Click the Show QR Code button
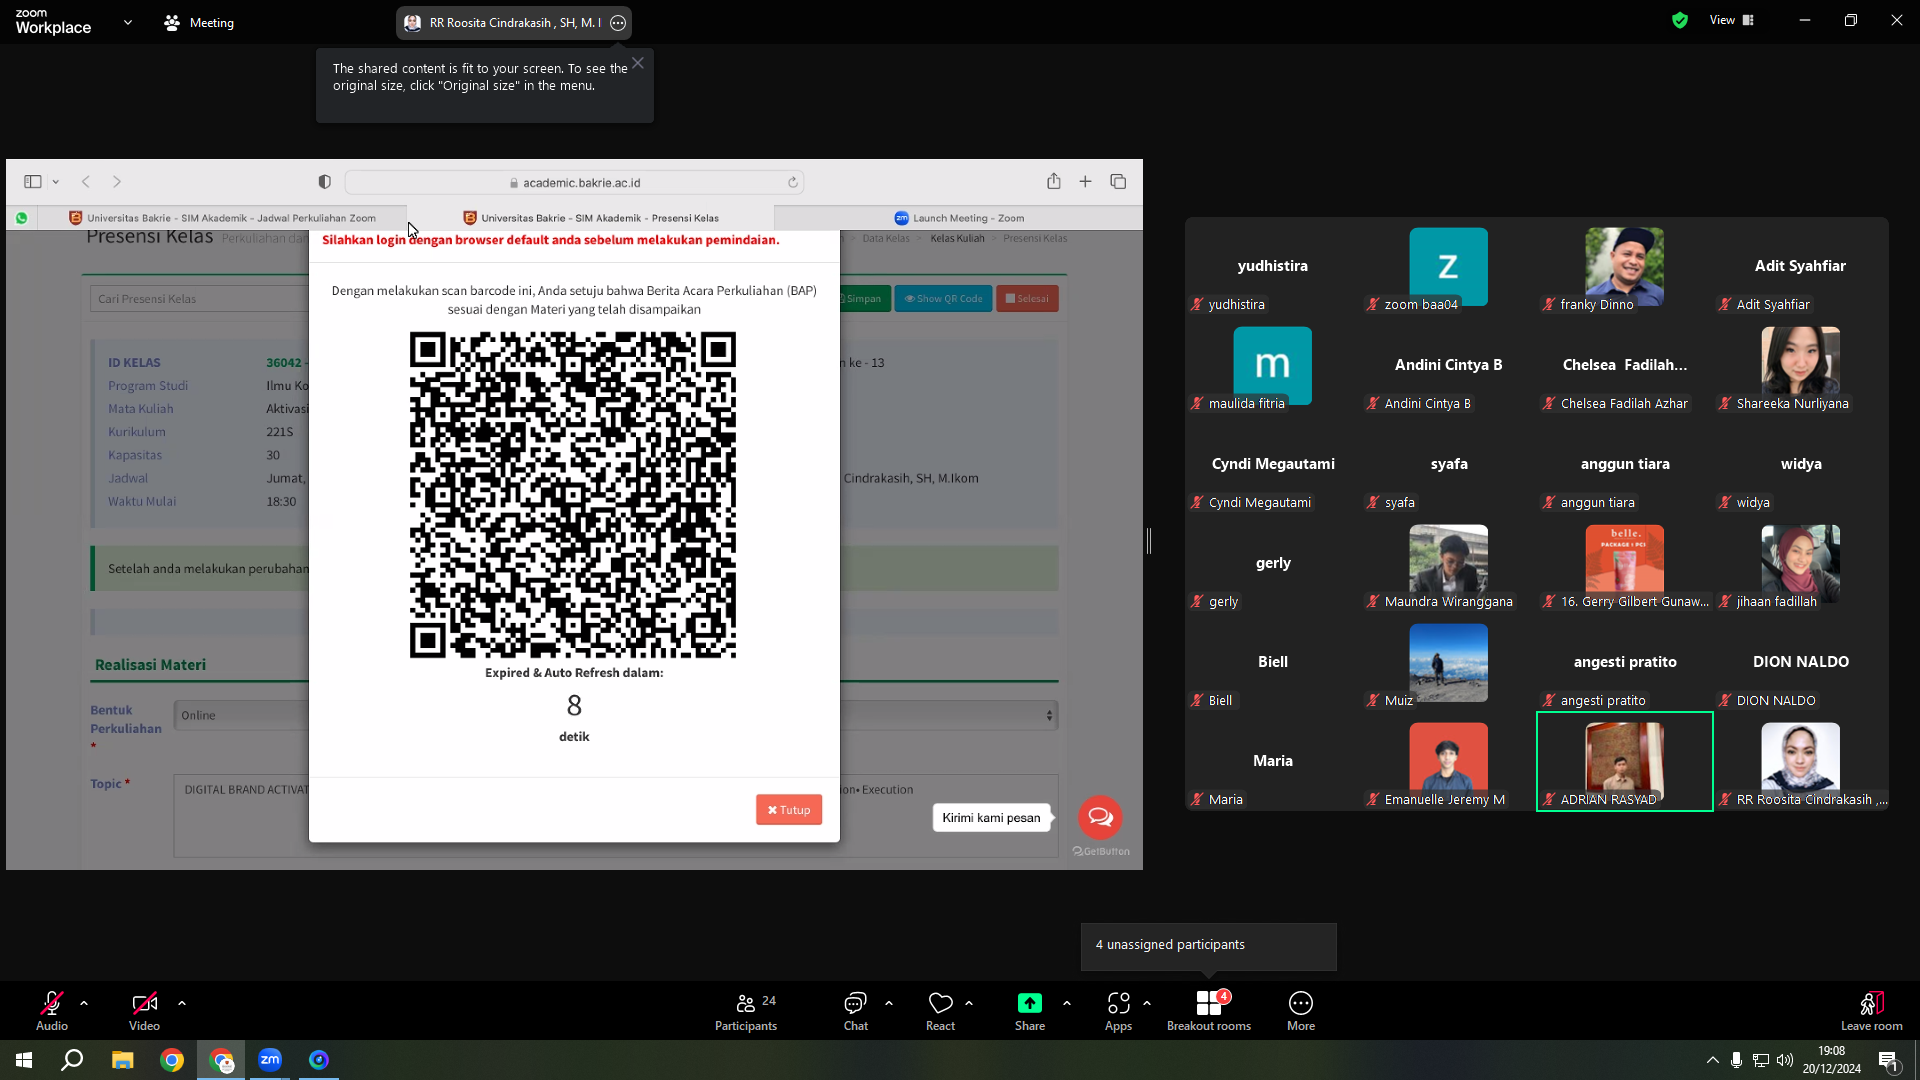The width and height of the screenshot is (1920, 1080). pyautogui.click(x=944, y=299)
